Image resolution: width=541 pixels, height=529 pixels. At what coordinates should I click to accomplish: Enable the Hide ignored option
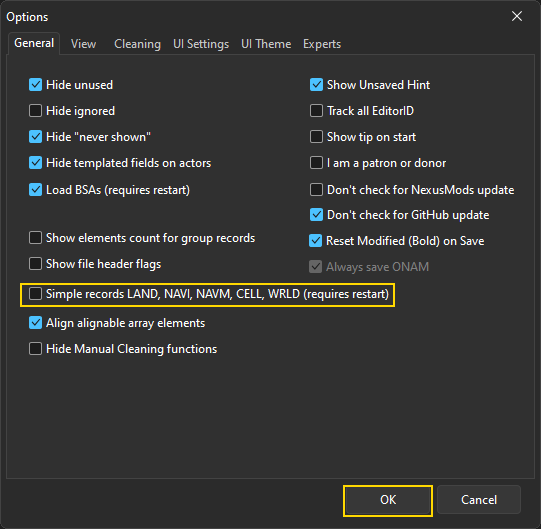[x=36, y=111]
